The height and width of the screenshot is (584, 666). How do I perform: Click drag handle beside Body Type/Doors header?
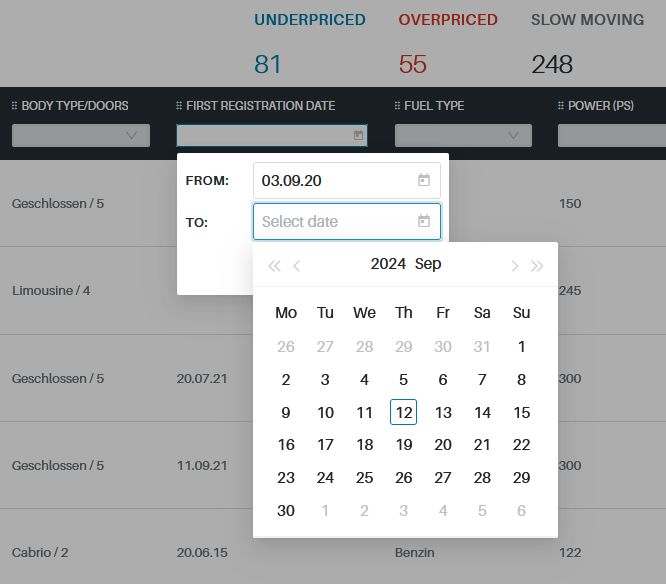15,106
